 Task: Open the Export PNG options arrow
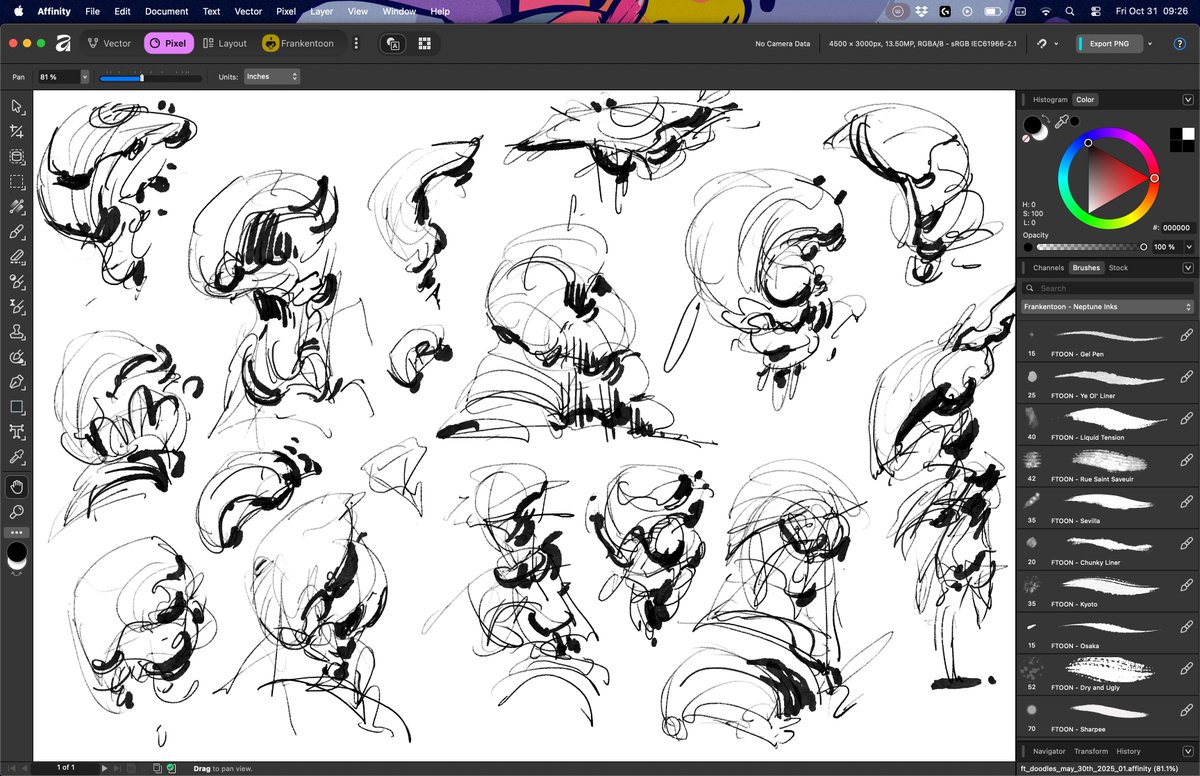pos(1150,44)
